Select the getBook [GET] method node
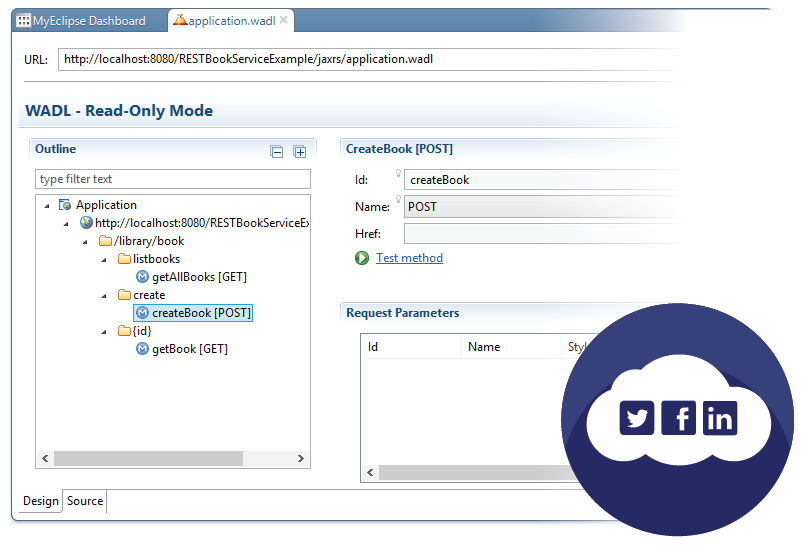Image resolution: width=804 pixels, height=546 pixels. click(x=189, y=349)
